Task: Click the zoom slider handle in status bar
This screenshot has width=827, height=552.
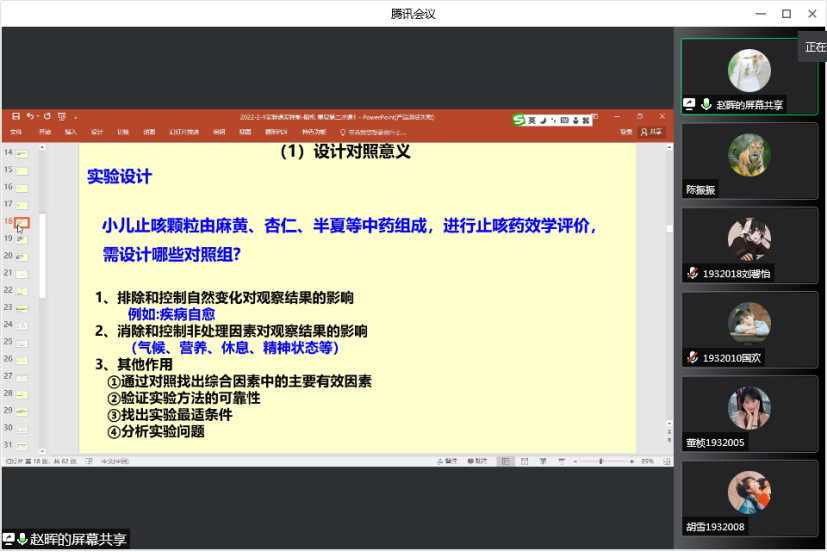Action: [x=601, y=461]
